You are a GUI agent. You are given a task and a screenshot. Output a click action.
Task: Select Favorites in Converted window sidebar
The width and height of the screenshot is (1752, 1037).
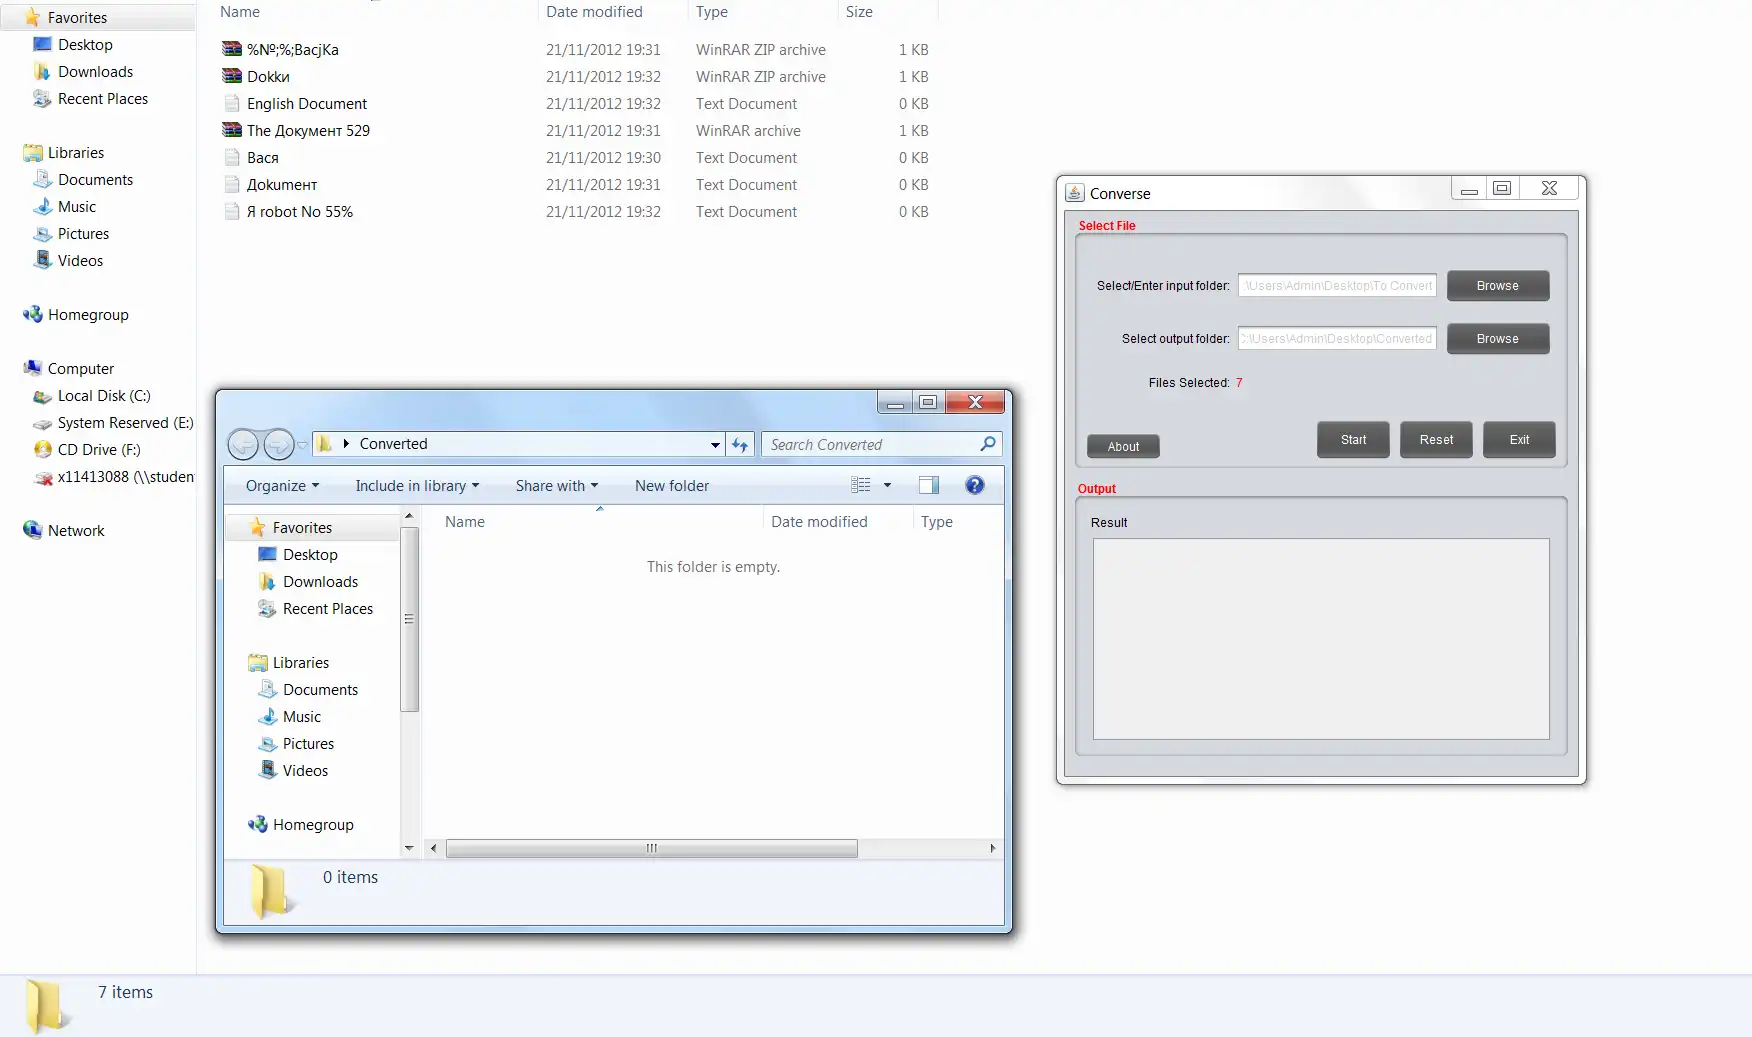pyautogui.click(x=302, y=528)
